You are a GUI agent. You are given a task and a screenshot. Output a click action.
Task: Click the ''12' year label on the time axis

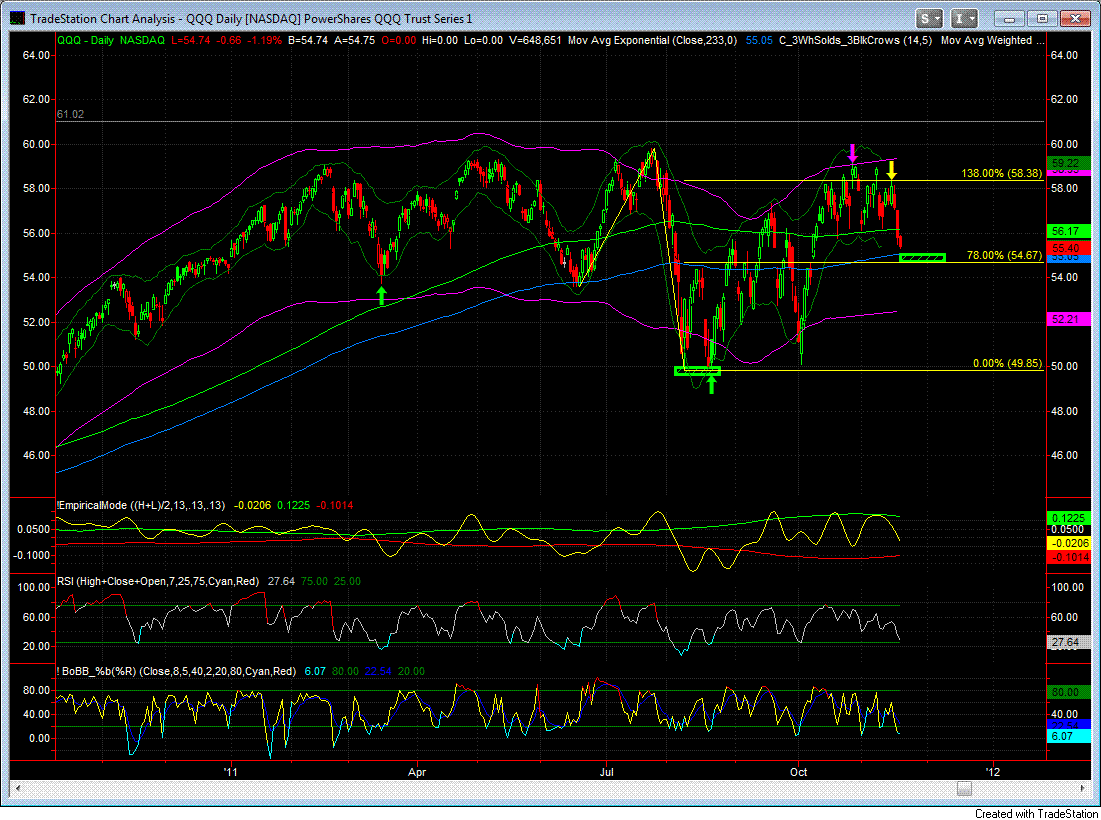point(993,772)
